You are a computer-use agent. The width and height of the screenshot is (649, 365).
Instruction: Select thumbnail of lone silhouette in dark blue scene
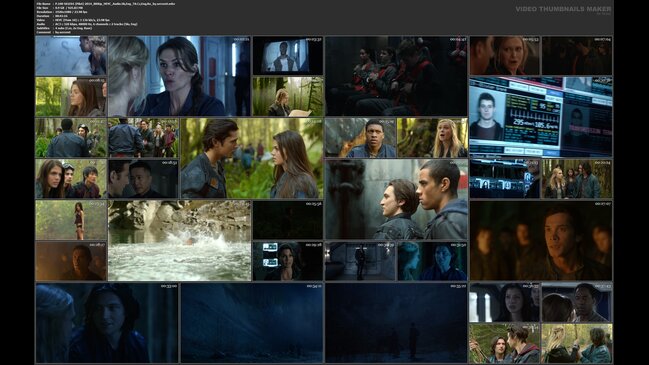pos(396,323)
